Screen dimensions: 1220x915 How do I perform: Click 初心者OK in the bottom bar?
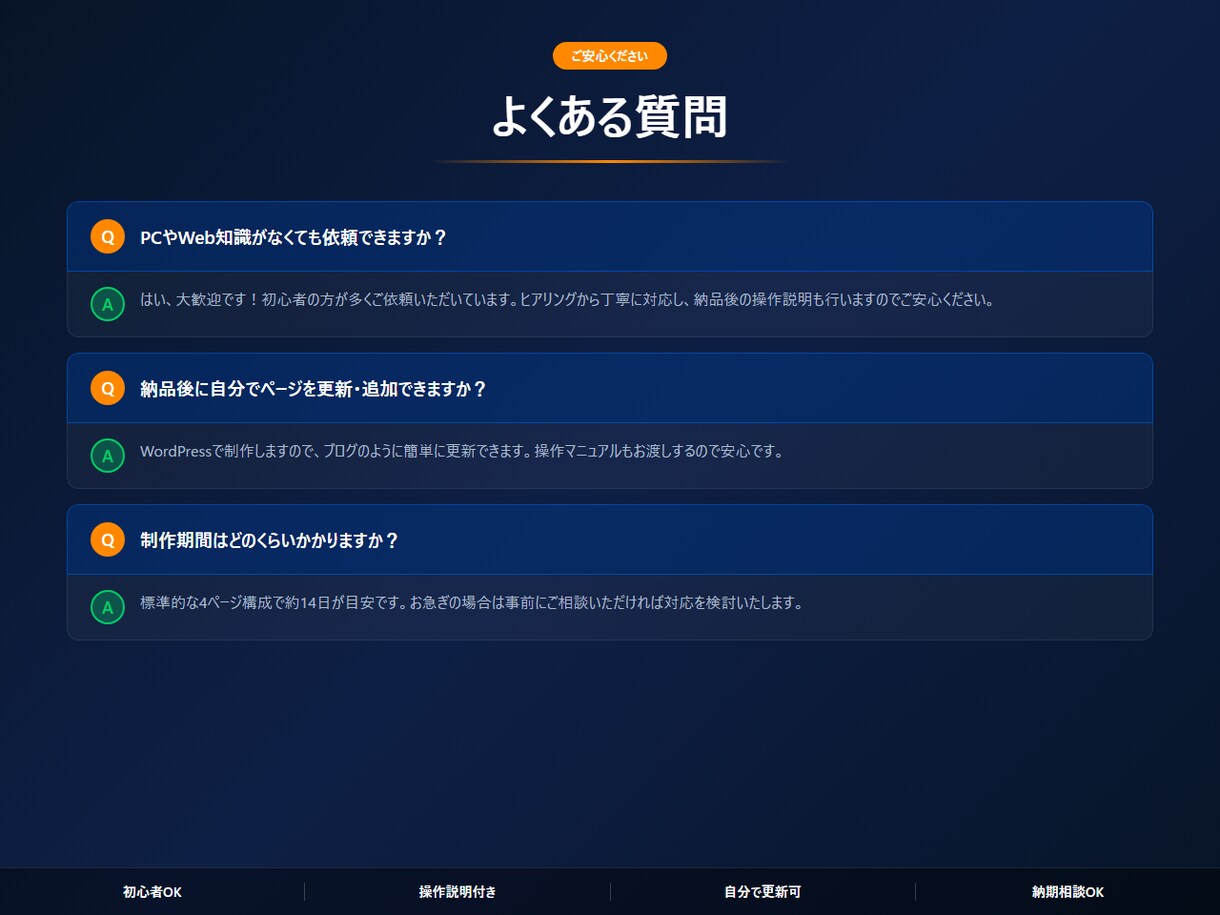pos(152,892)
